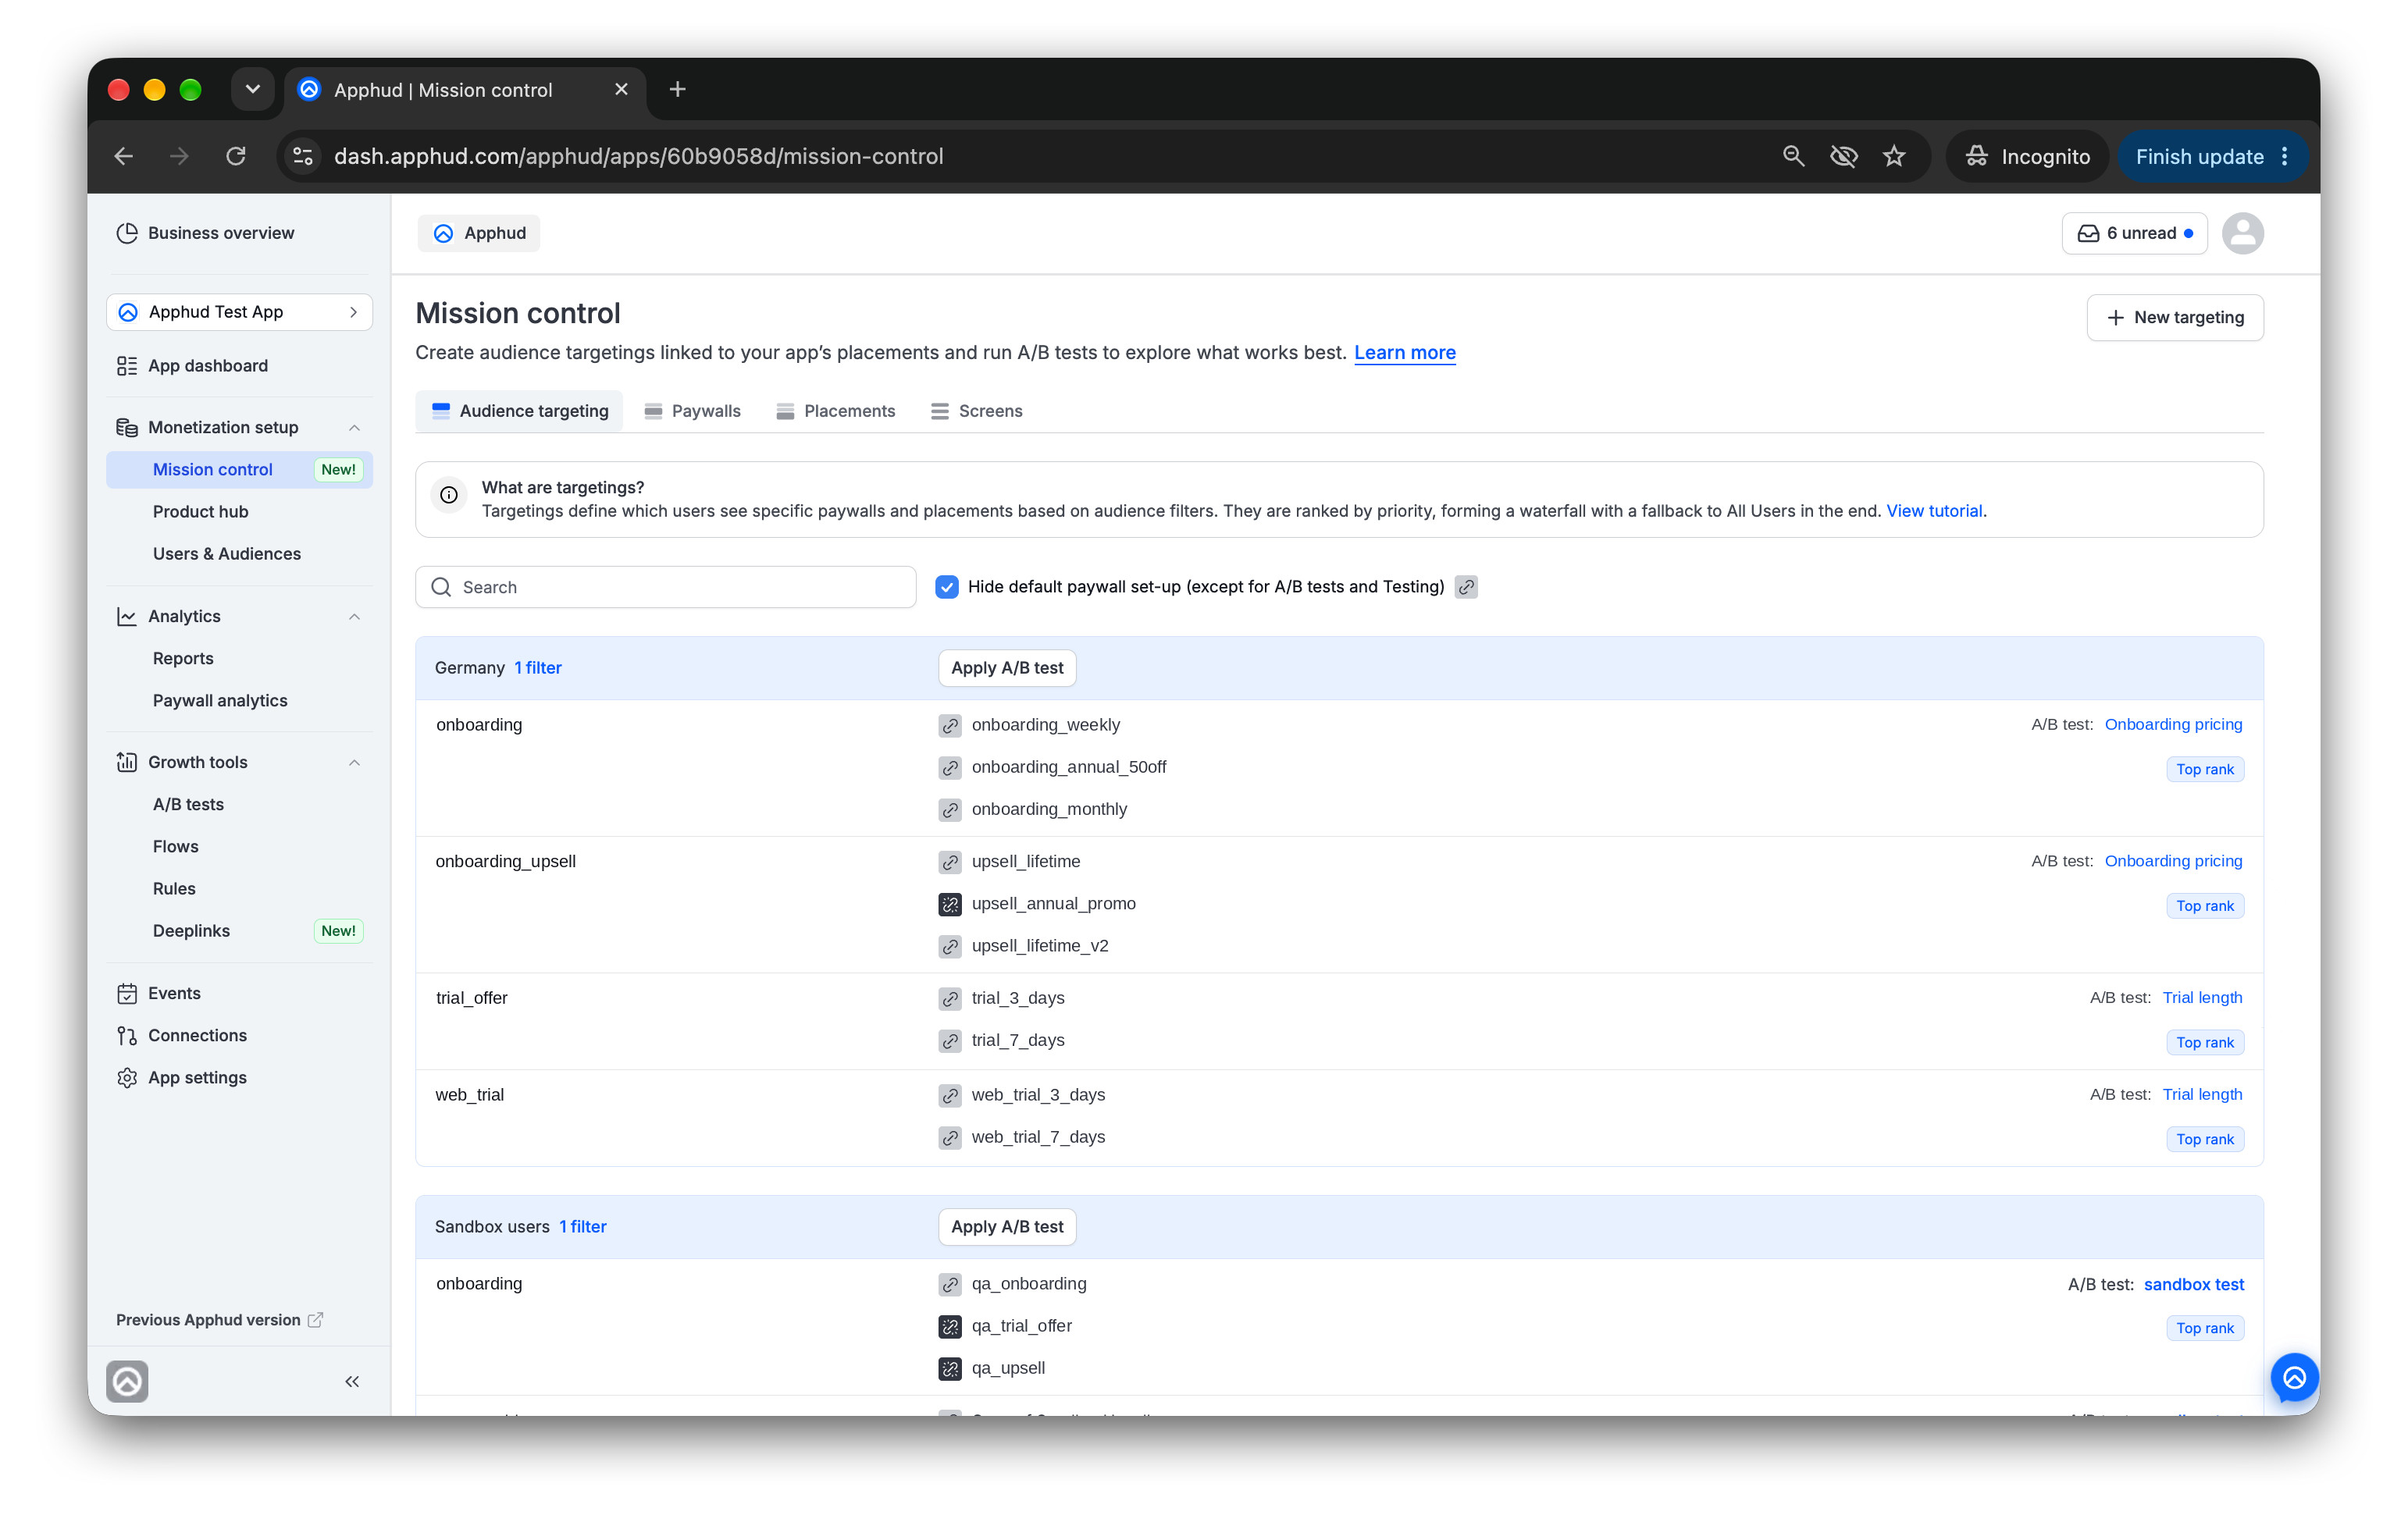This screenshot has height=1533, width=2408.
Task: Click the Apphud logo at sidebar bottom
Action: coord(127,1381)
